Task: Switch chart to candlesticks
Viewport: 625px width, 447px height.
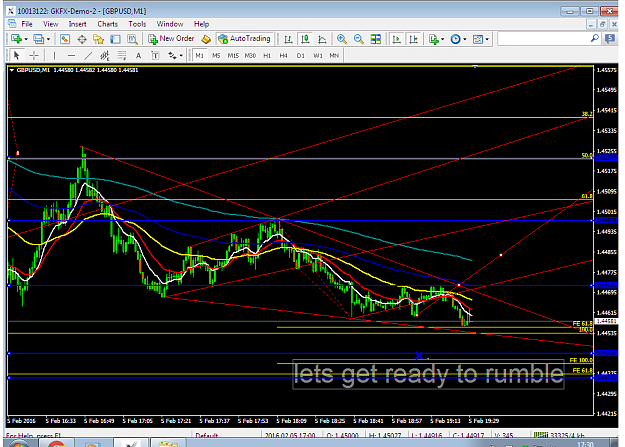Action: coord(305,39)
